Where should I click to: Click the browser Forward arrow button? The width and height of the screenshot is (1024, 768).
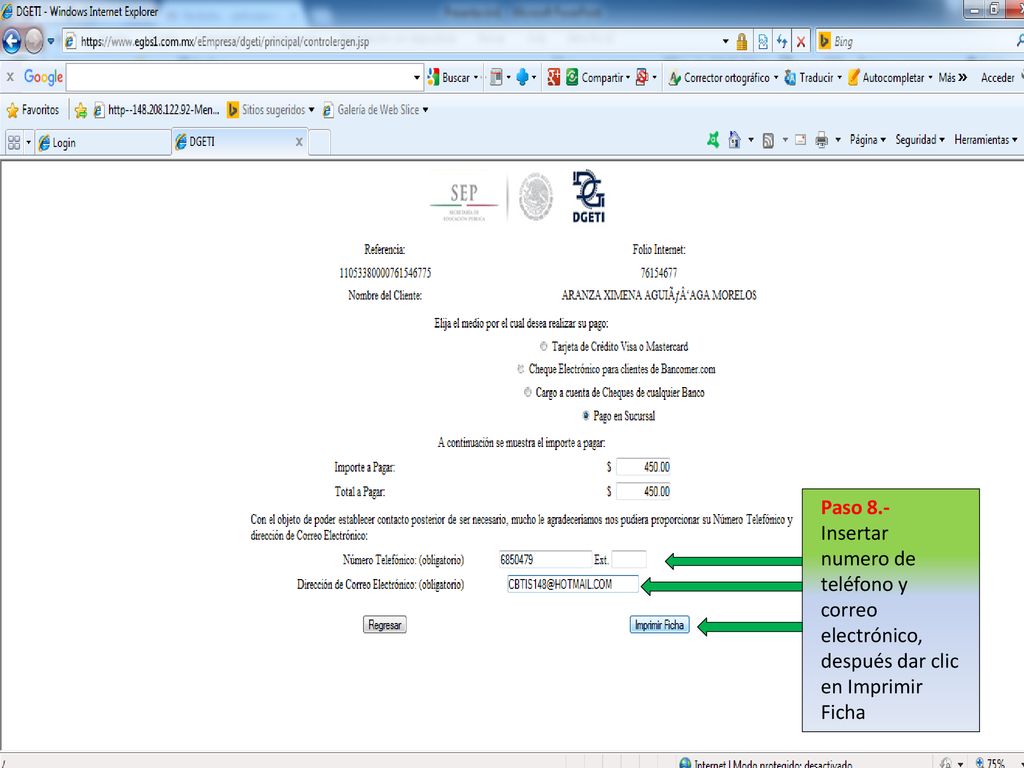[34, 41]
